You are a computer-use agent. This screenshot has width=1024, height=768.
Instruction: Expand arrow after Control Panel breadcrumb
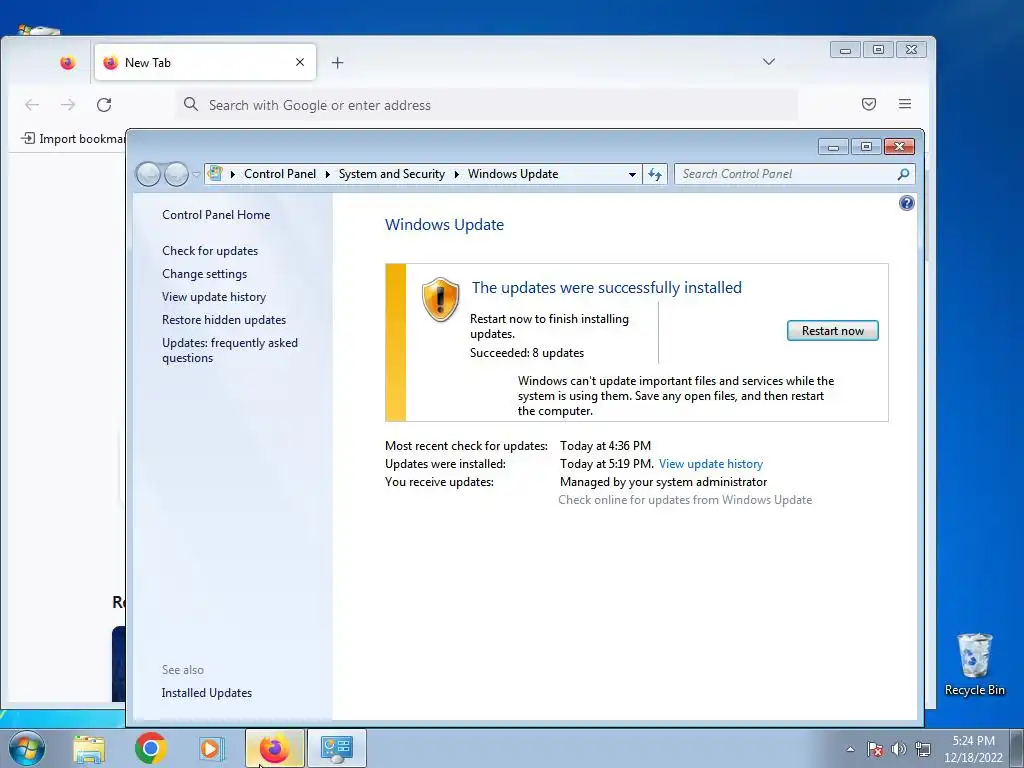pos(327,174)
